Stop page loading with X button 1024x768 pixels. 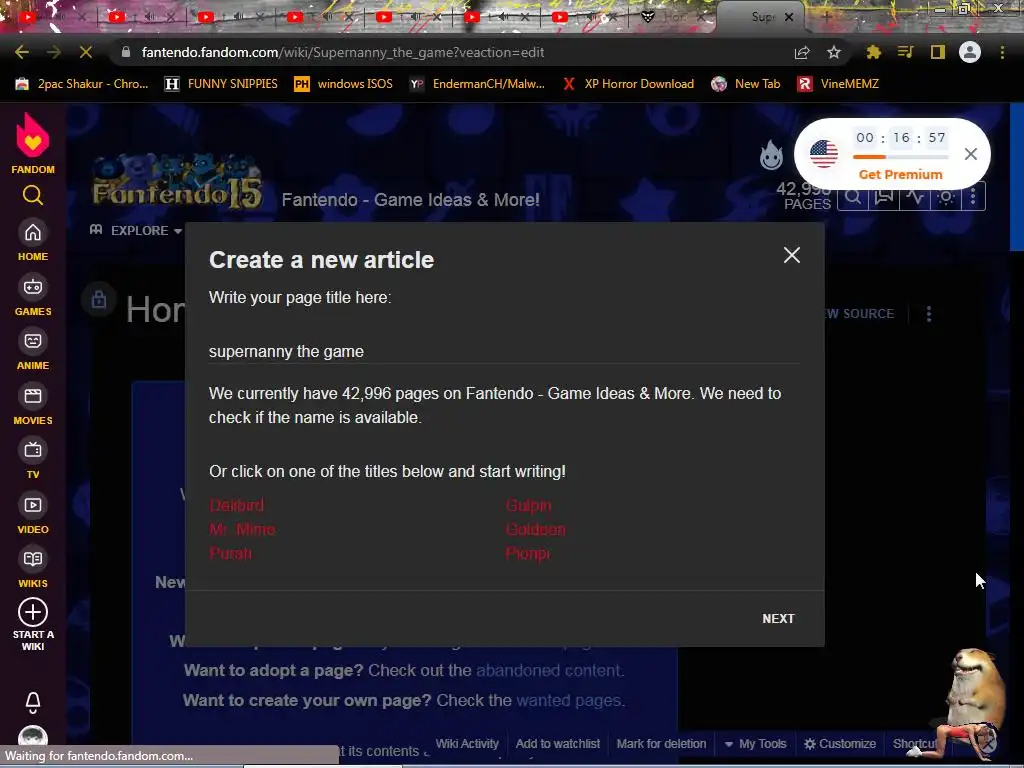(86, 52)
